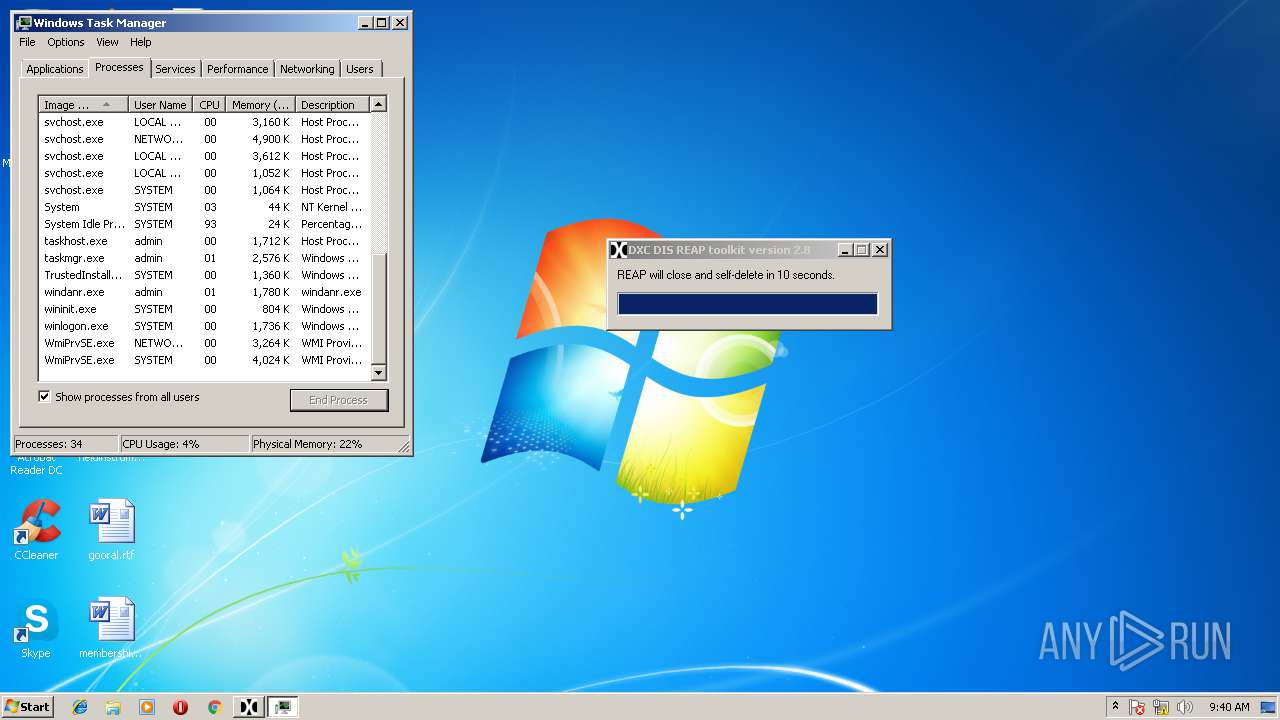Sort processes by Description column header
This screenshot has width=1280, height=720.
click(x=332, y=105)
